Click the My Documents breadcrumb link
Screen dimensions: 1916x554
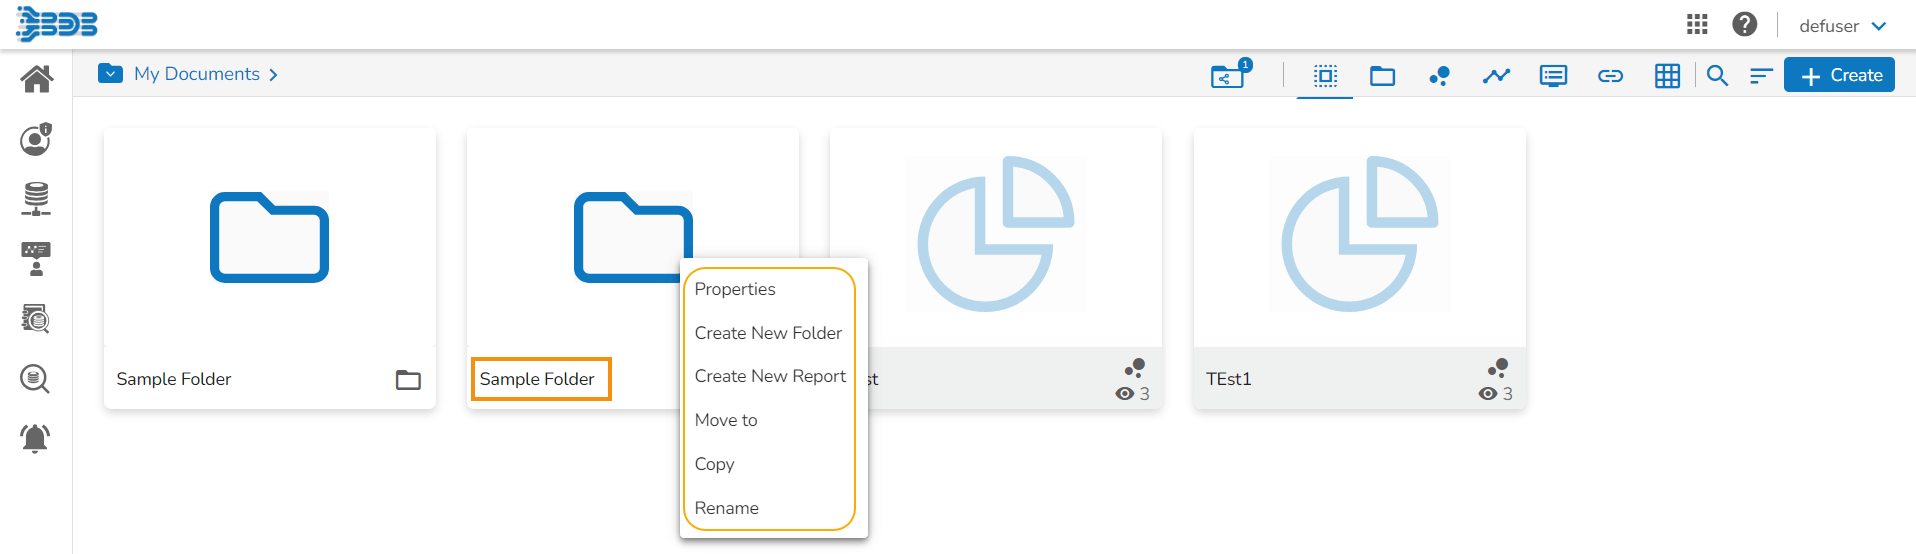pos(197,74)
